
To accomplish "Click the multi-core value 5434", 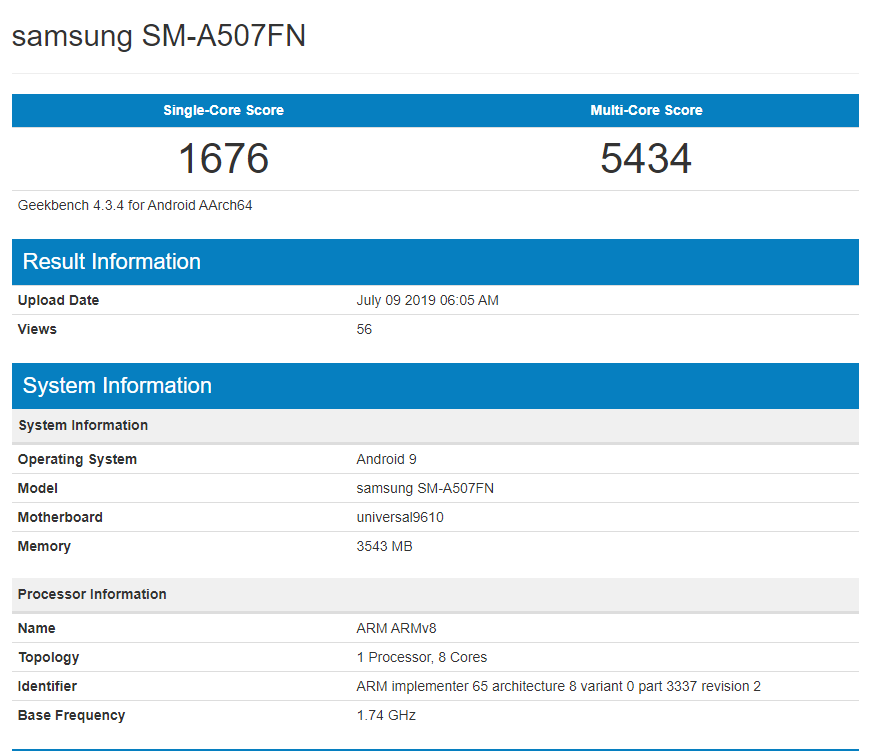I will point(646,159).
